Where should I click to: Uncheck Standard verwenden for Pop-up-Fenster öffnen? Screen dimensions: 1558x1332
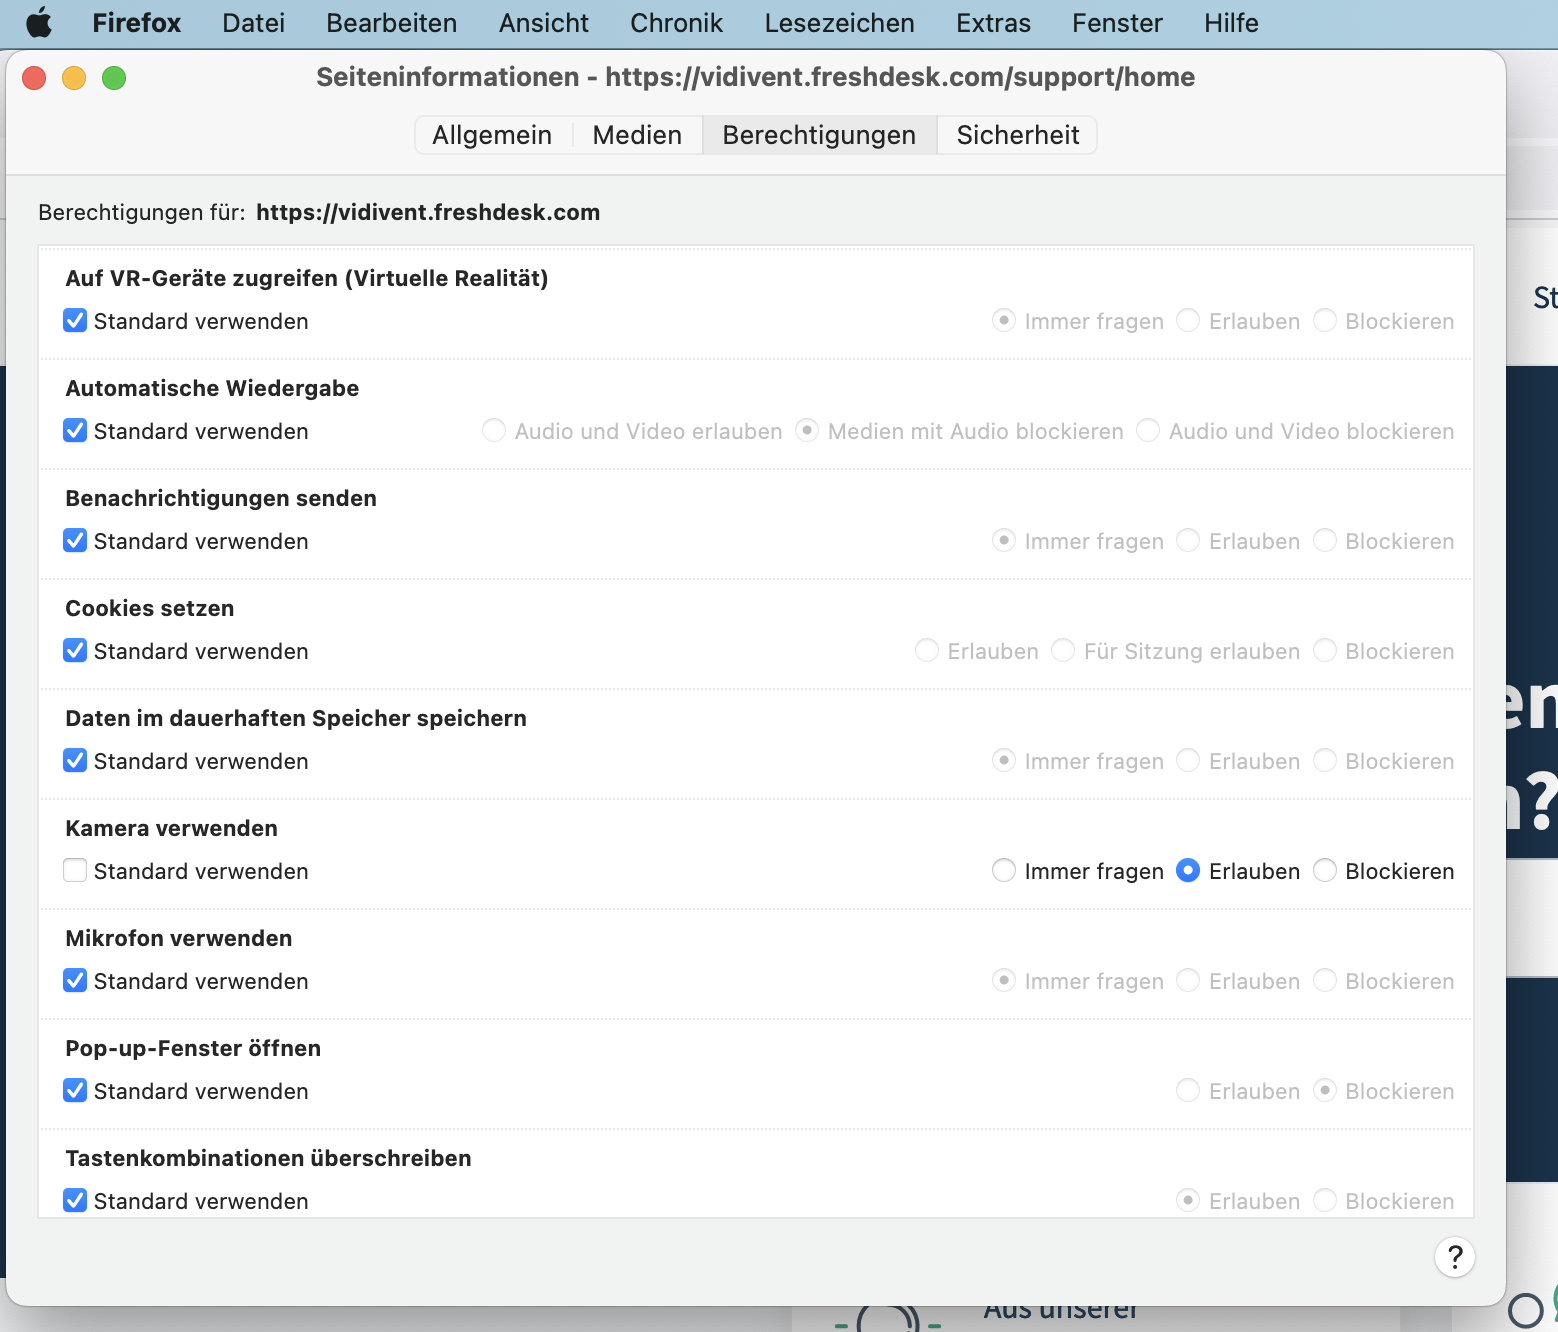[75, 1090]
